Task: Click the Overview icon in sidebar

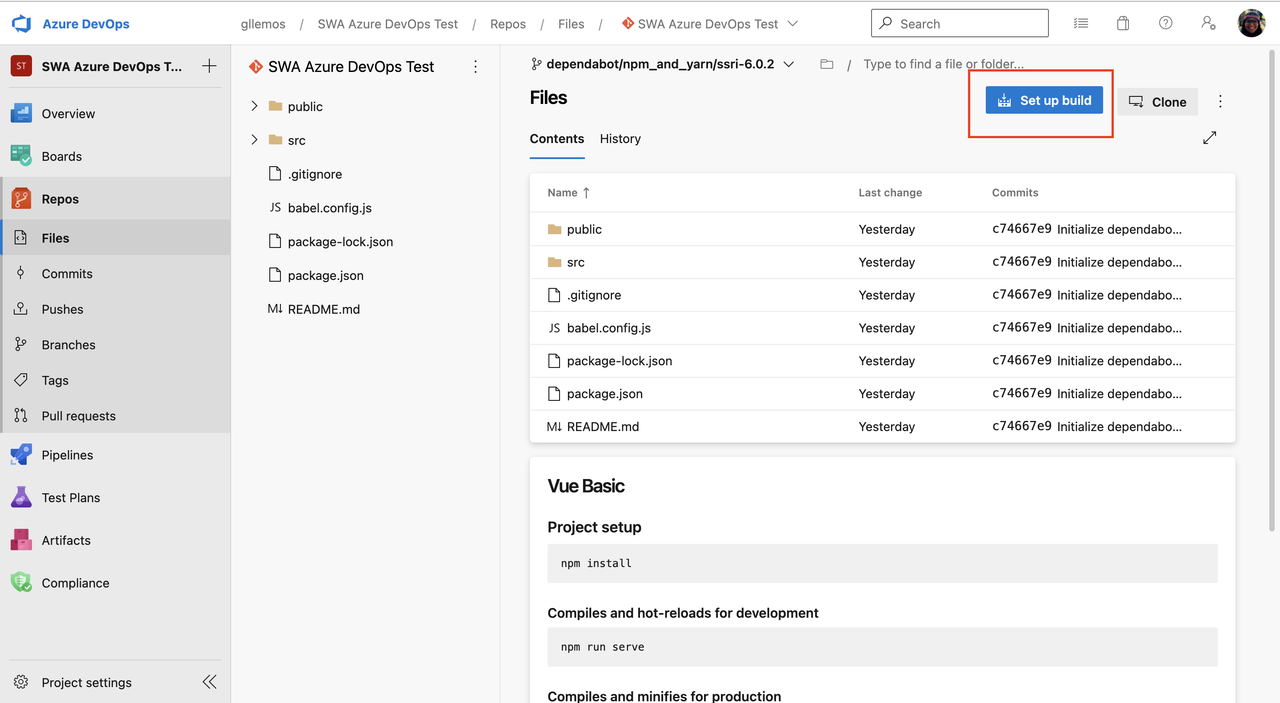Action: [21, 113]
